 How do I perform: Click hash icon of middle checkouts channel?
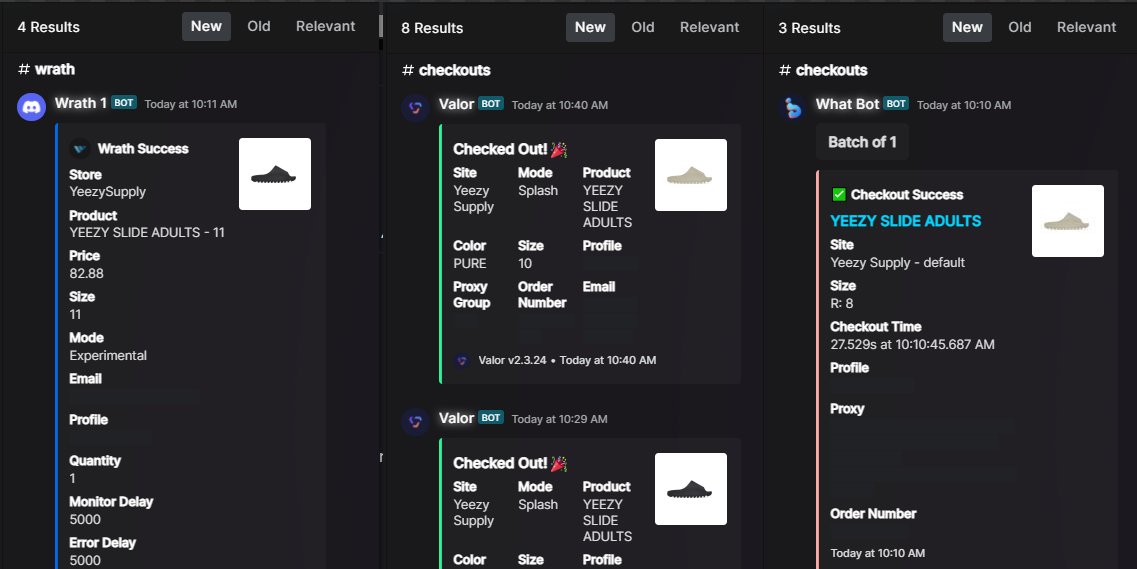[x=408, y=70]
